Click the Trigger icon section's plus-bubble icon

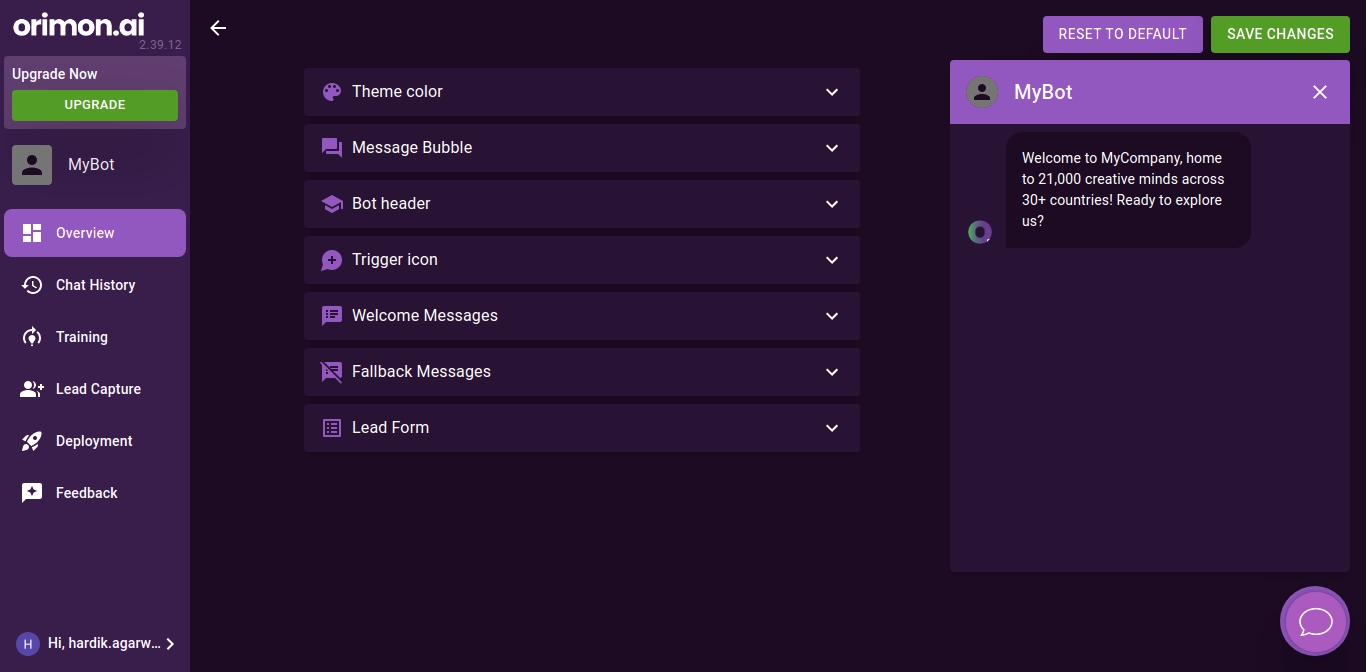tap(332, 260)
